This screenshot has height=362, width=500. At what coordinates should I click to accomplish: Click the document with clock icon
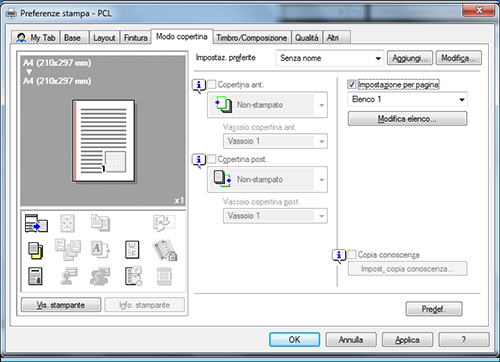click(134, 276)
